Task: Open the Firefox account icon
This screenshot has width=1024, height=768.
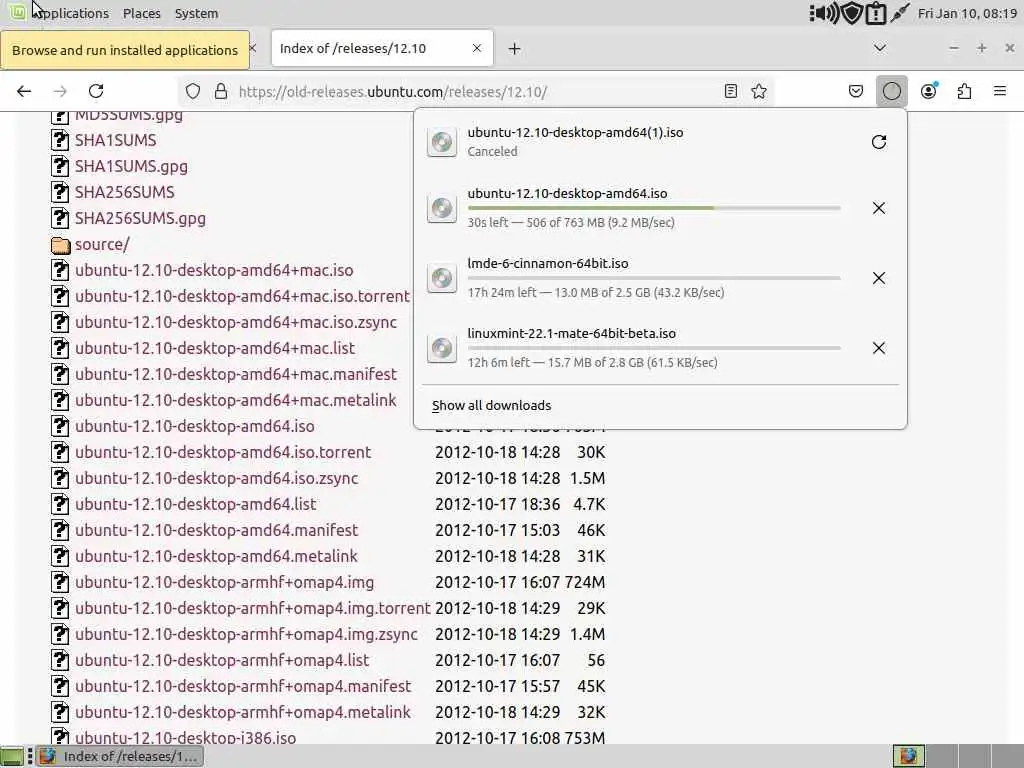Action: (x=928, y=91)
